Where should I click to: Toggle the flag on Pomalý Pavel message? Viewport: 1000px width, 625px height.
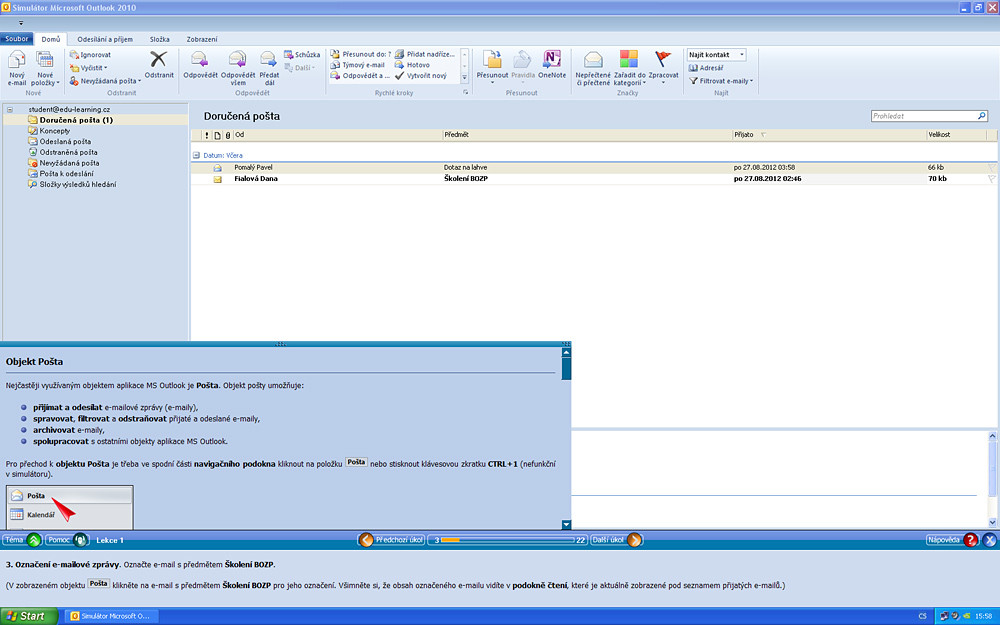click(991, 168)
